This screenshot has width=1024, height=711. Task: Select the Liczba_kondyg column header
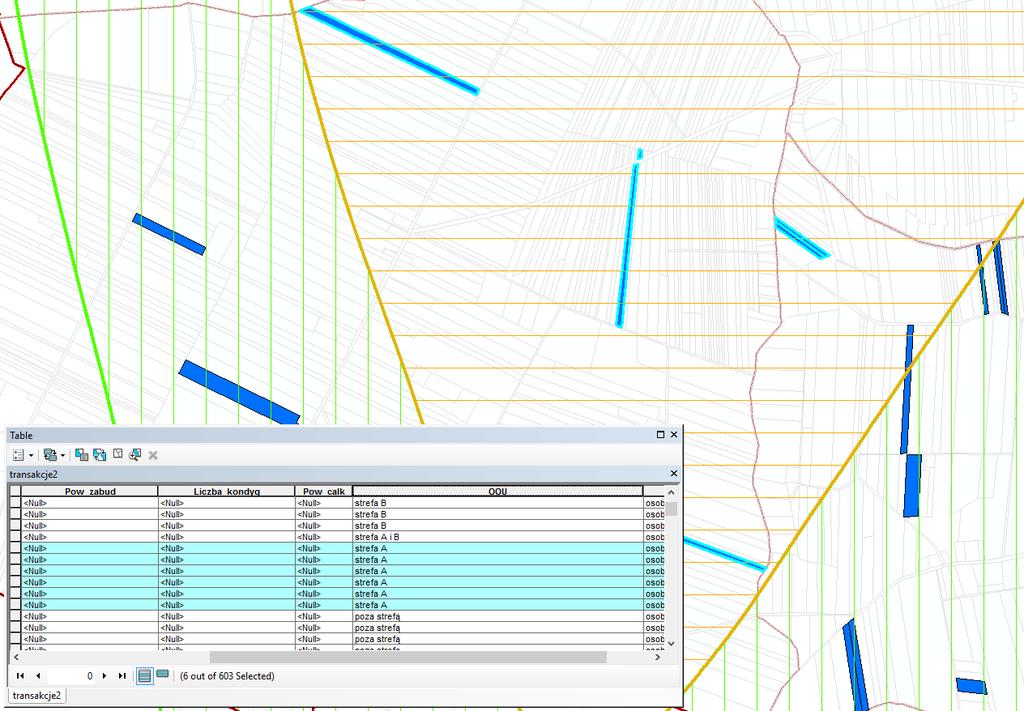coord(227,491)
